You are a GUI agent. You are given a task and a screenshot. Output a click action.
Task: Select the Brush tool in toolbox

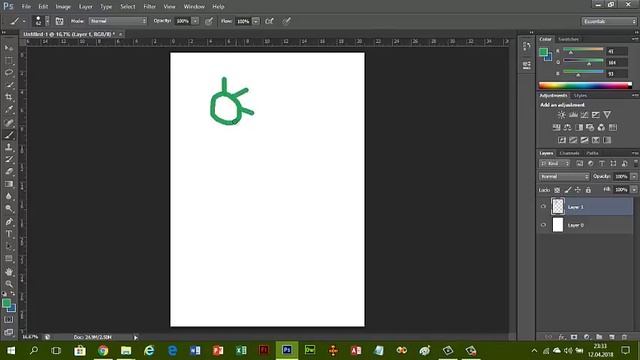click(x=9, y=135)
